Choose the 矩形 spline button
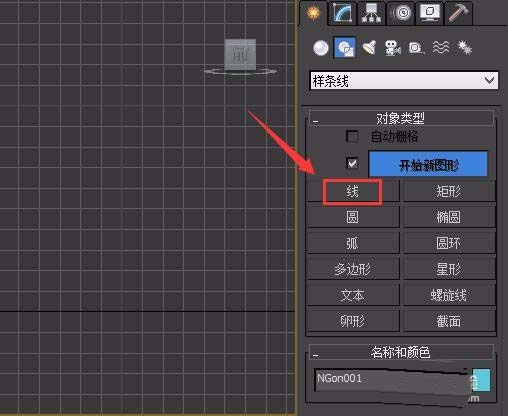The height and width of the screenshot is (416, 508). [449, 191]
